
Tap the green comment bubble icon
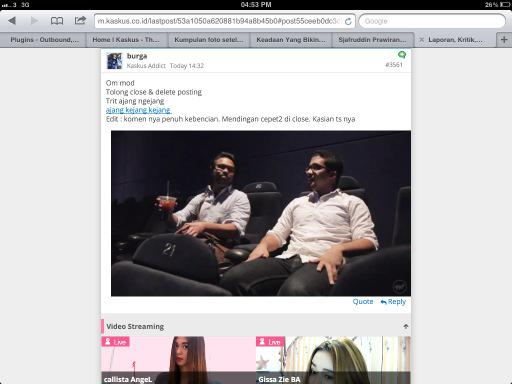point(402,54)
